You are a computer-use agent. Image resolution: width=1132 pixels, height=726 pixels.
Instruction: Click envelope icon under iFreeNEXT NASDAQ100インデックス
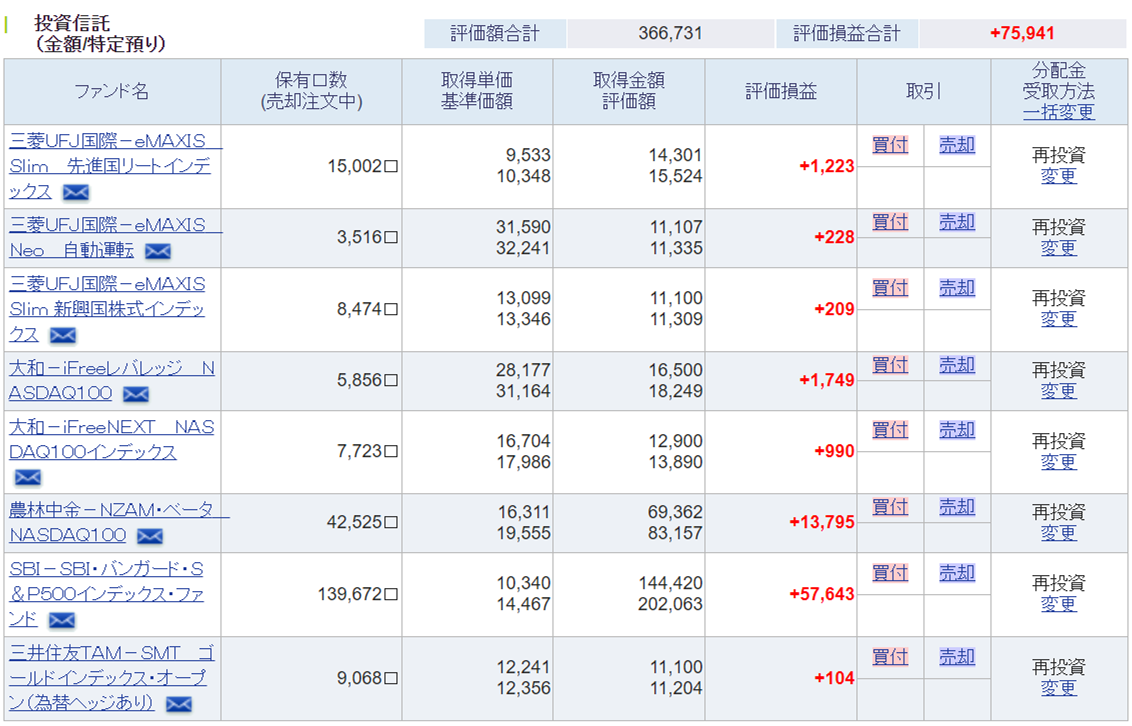28,477
